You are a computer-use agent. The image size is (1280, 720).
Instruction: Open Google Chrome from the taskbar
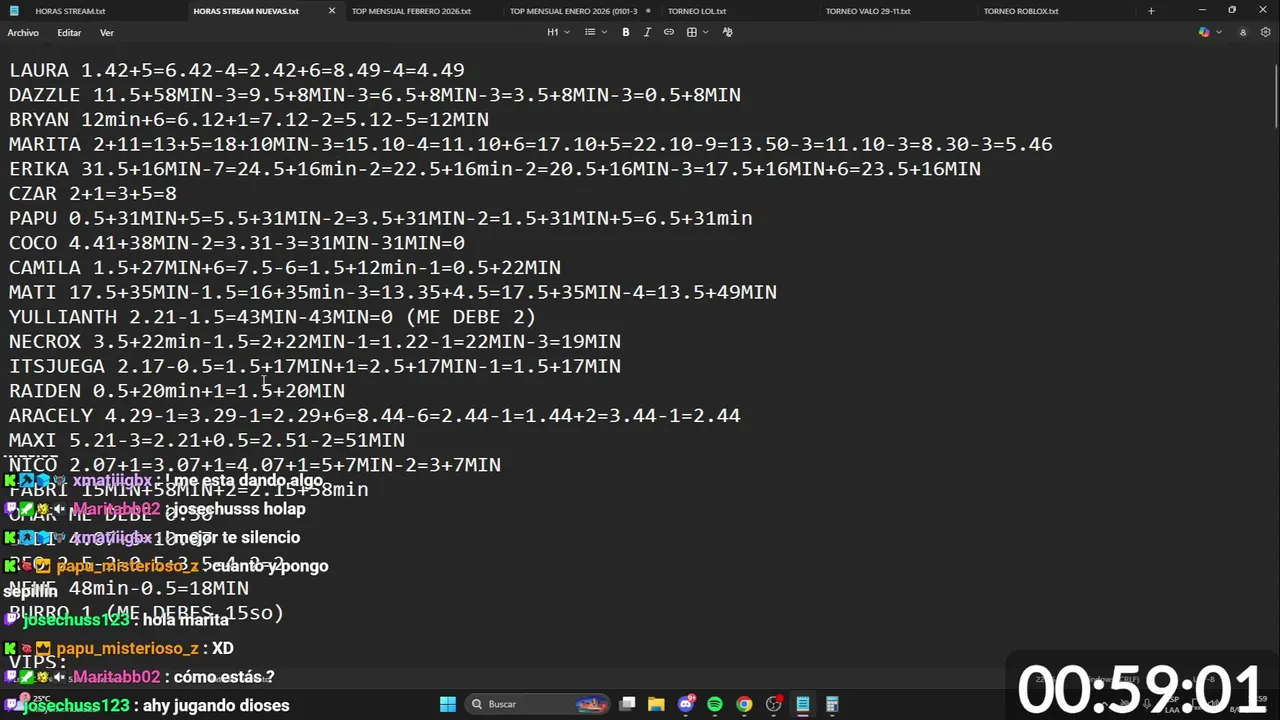coord(744,704)
